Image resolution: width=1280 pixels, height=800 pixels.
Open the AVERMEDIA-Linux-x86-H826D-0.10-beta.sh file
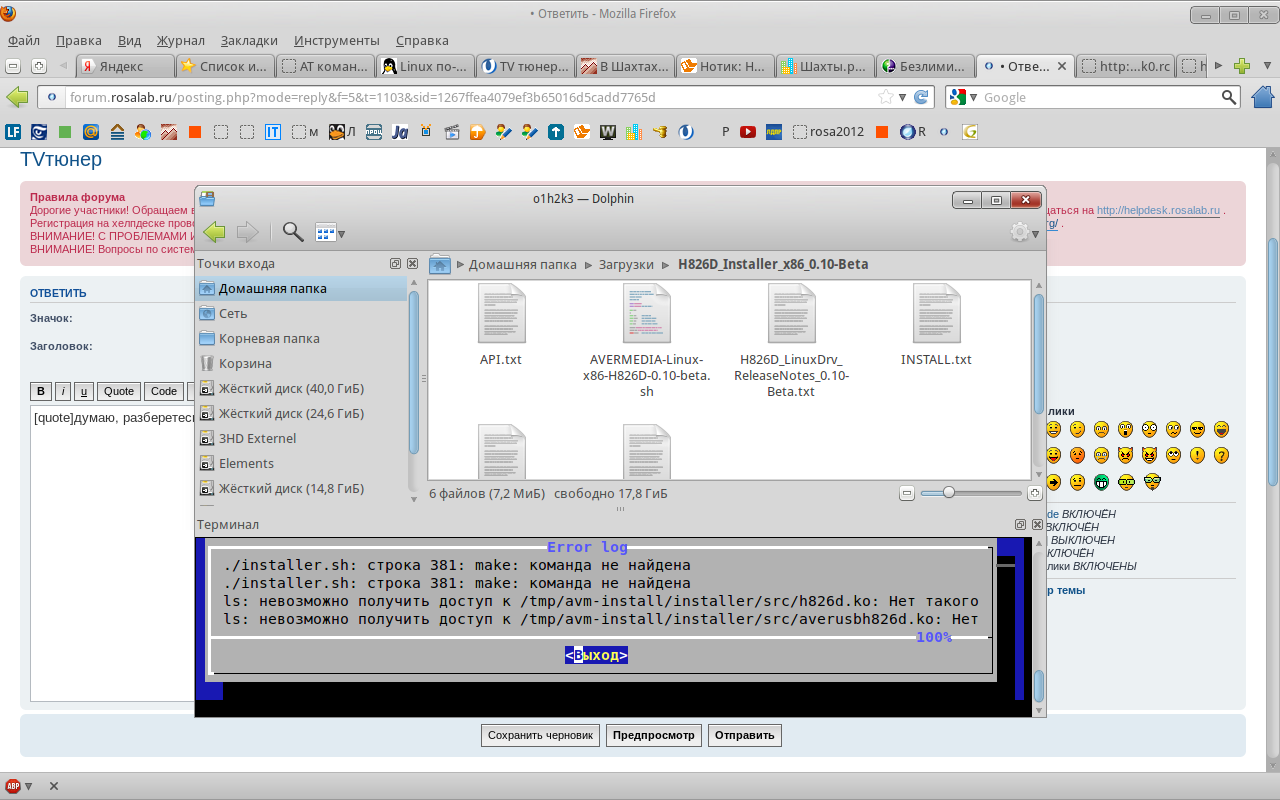coord(646,314)
